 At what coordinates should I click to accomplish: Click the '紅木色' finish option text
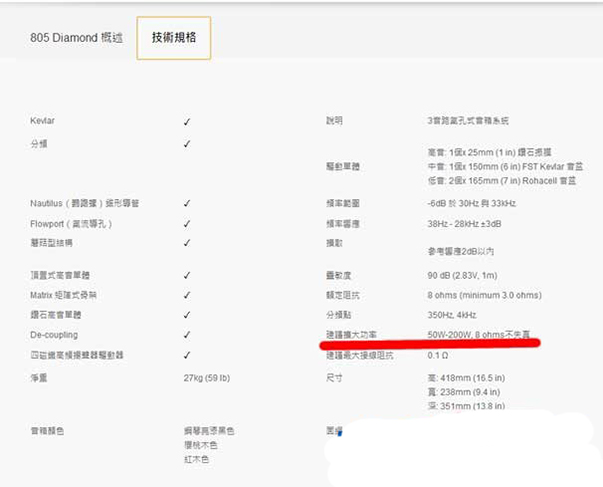pos(196,459)
